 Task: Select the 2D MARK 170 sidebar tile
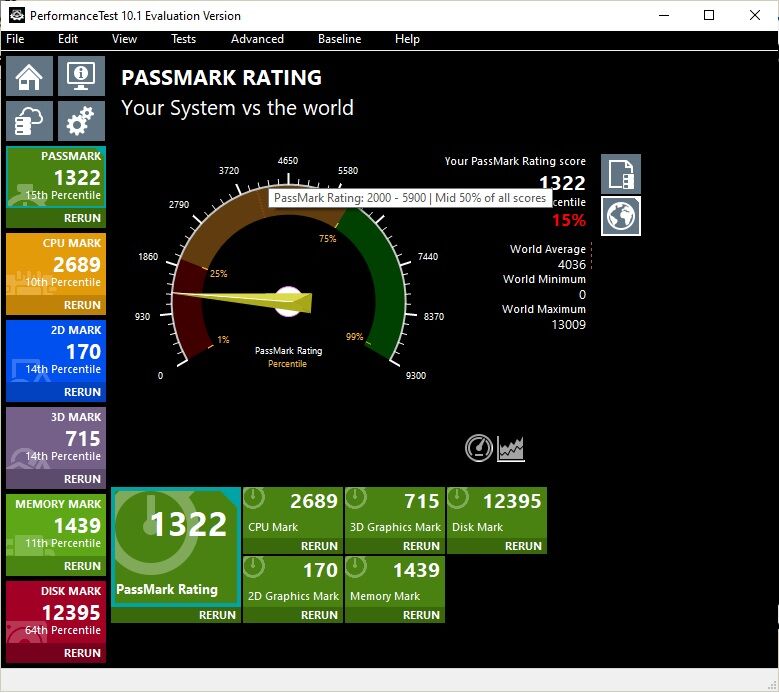tap(56, 351)
